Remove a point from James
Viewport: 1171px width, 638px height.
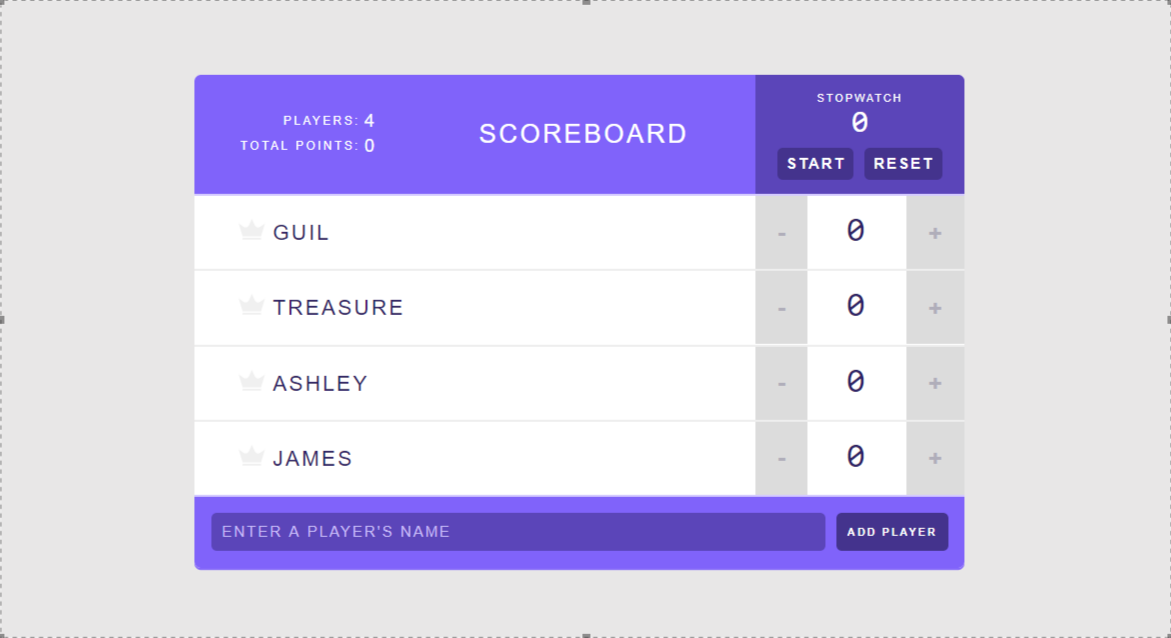(x=781, y=458)
